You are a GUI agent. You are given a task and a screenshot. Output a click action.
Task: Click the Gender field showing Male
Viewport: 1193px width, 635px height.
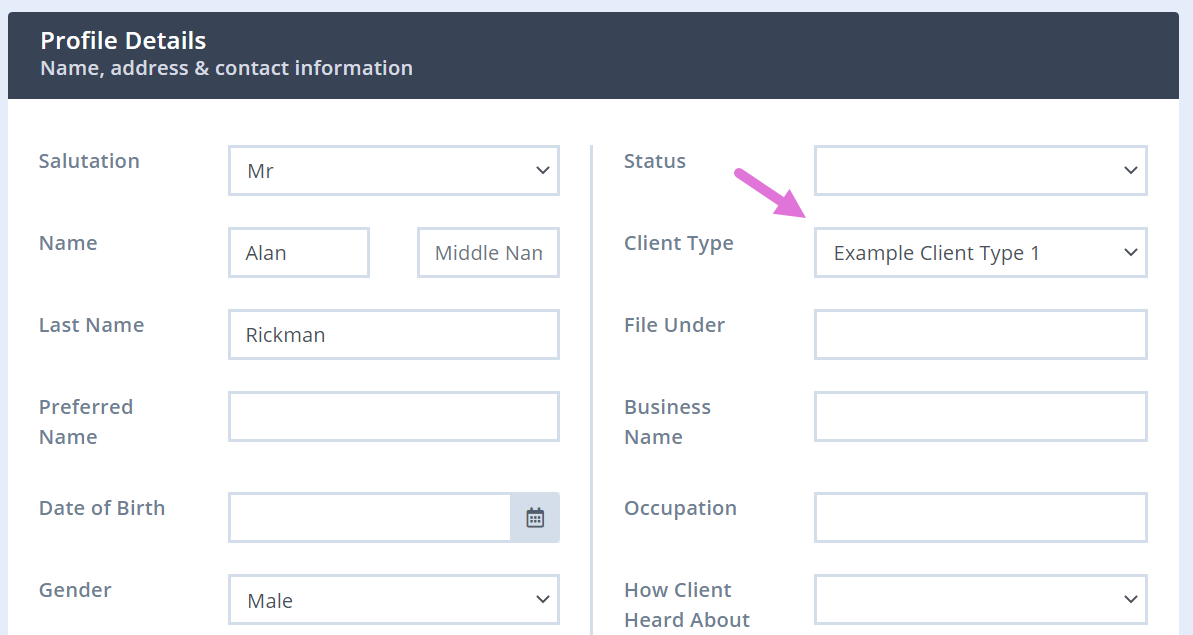[393, 599]
